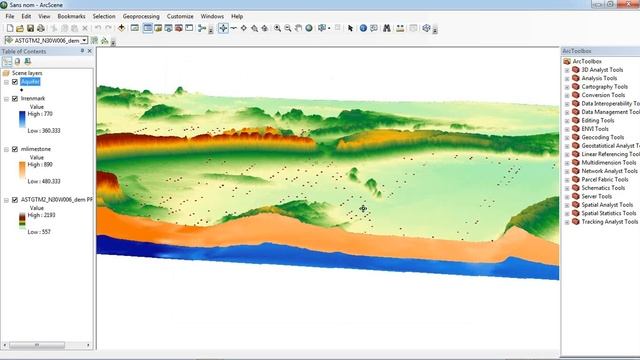Save the scene with floppy icon
Image resolution: width=640 pixels, height=360 pixels.
pyautogui.click(x=30, y=28)
